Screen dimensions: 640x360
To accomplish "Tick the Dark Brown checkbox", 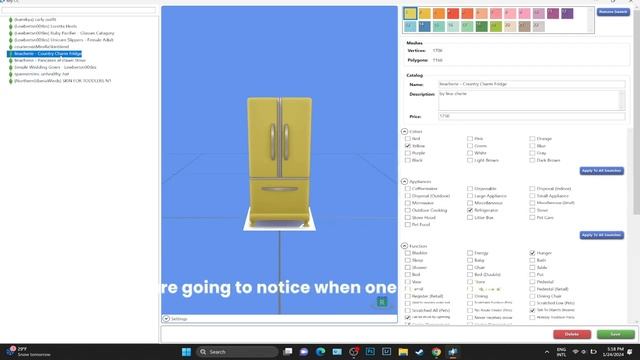I will (532, 160).
